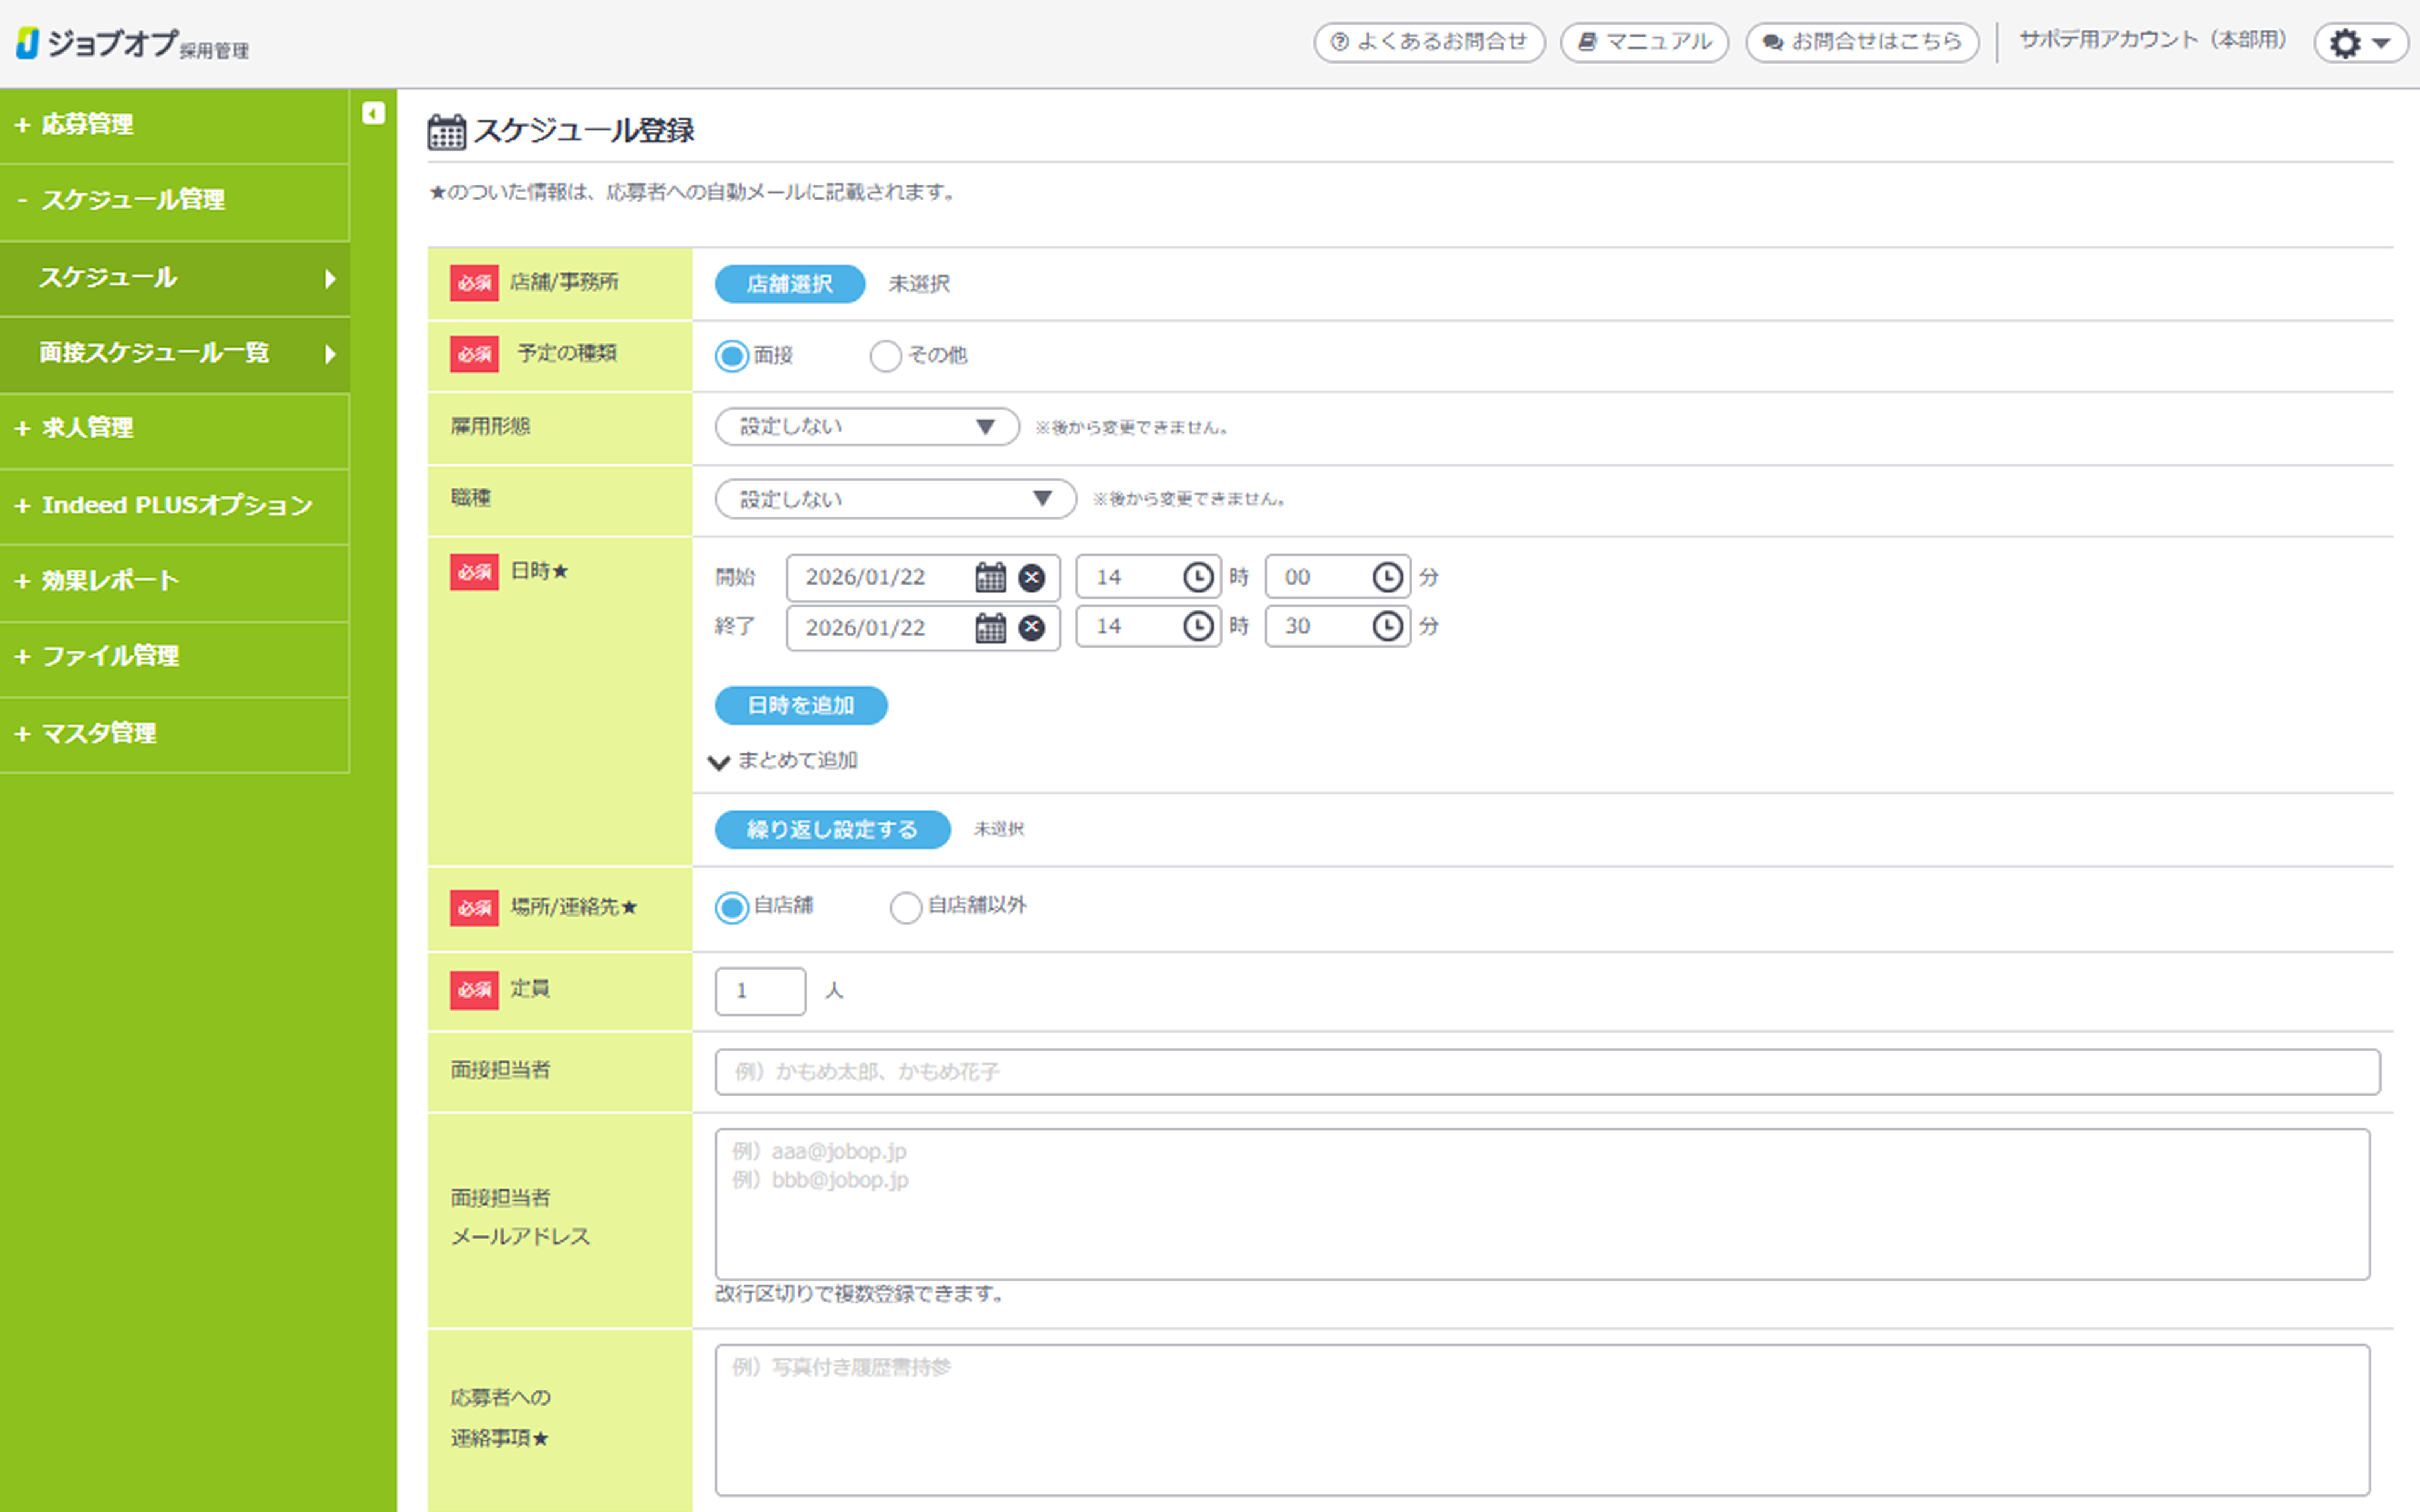2420x1512 pixels.
Task: Click the end minute clock icon
Action: pos(1386,626)
